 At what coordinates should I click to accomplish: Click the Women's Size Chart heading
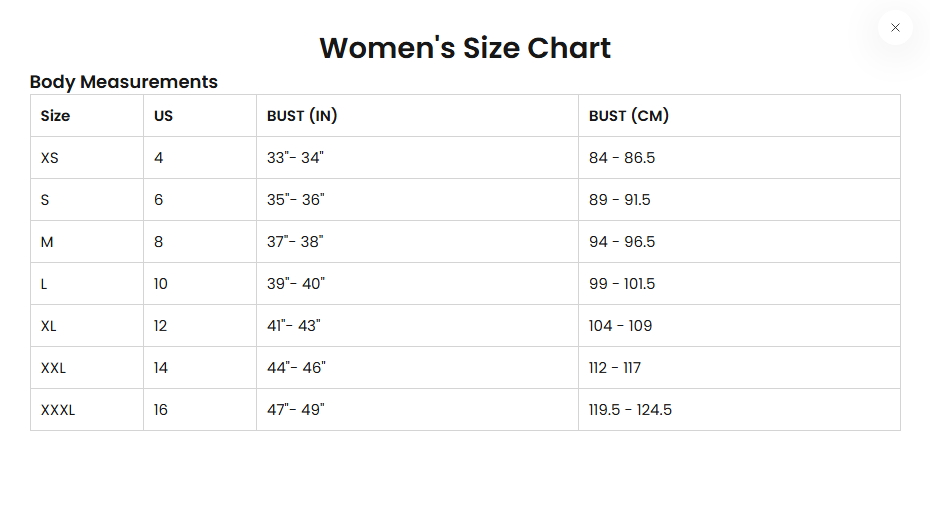click(x=465, y=47)
